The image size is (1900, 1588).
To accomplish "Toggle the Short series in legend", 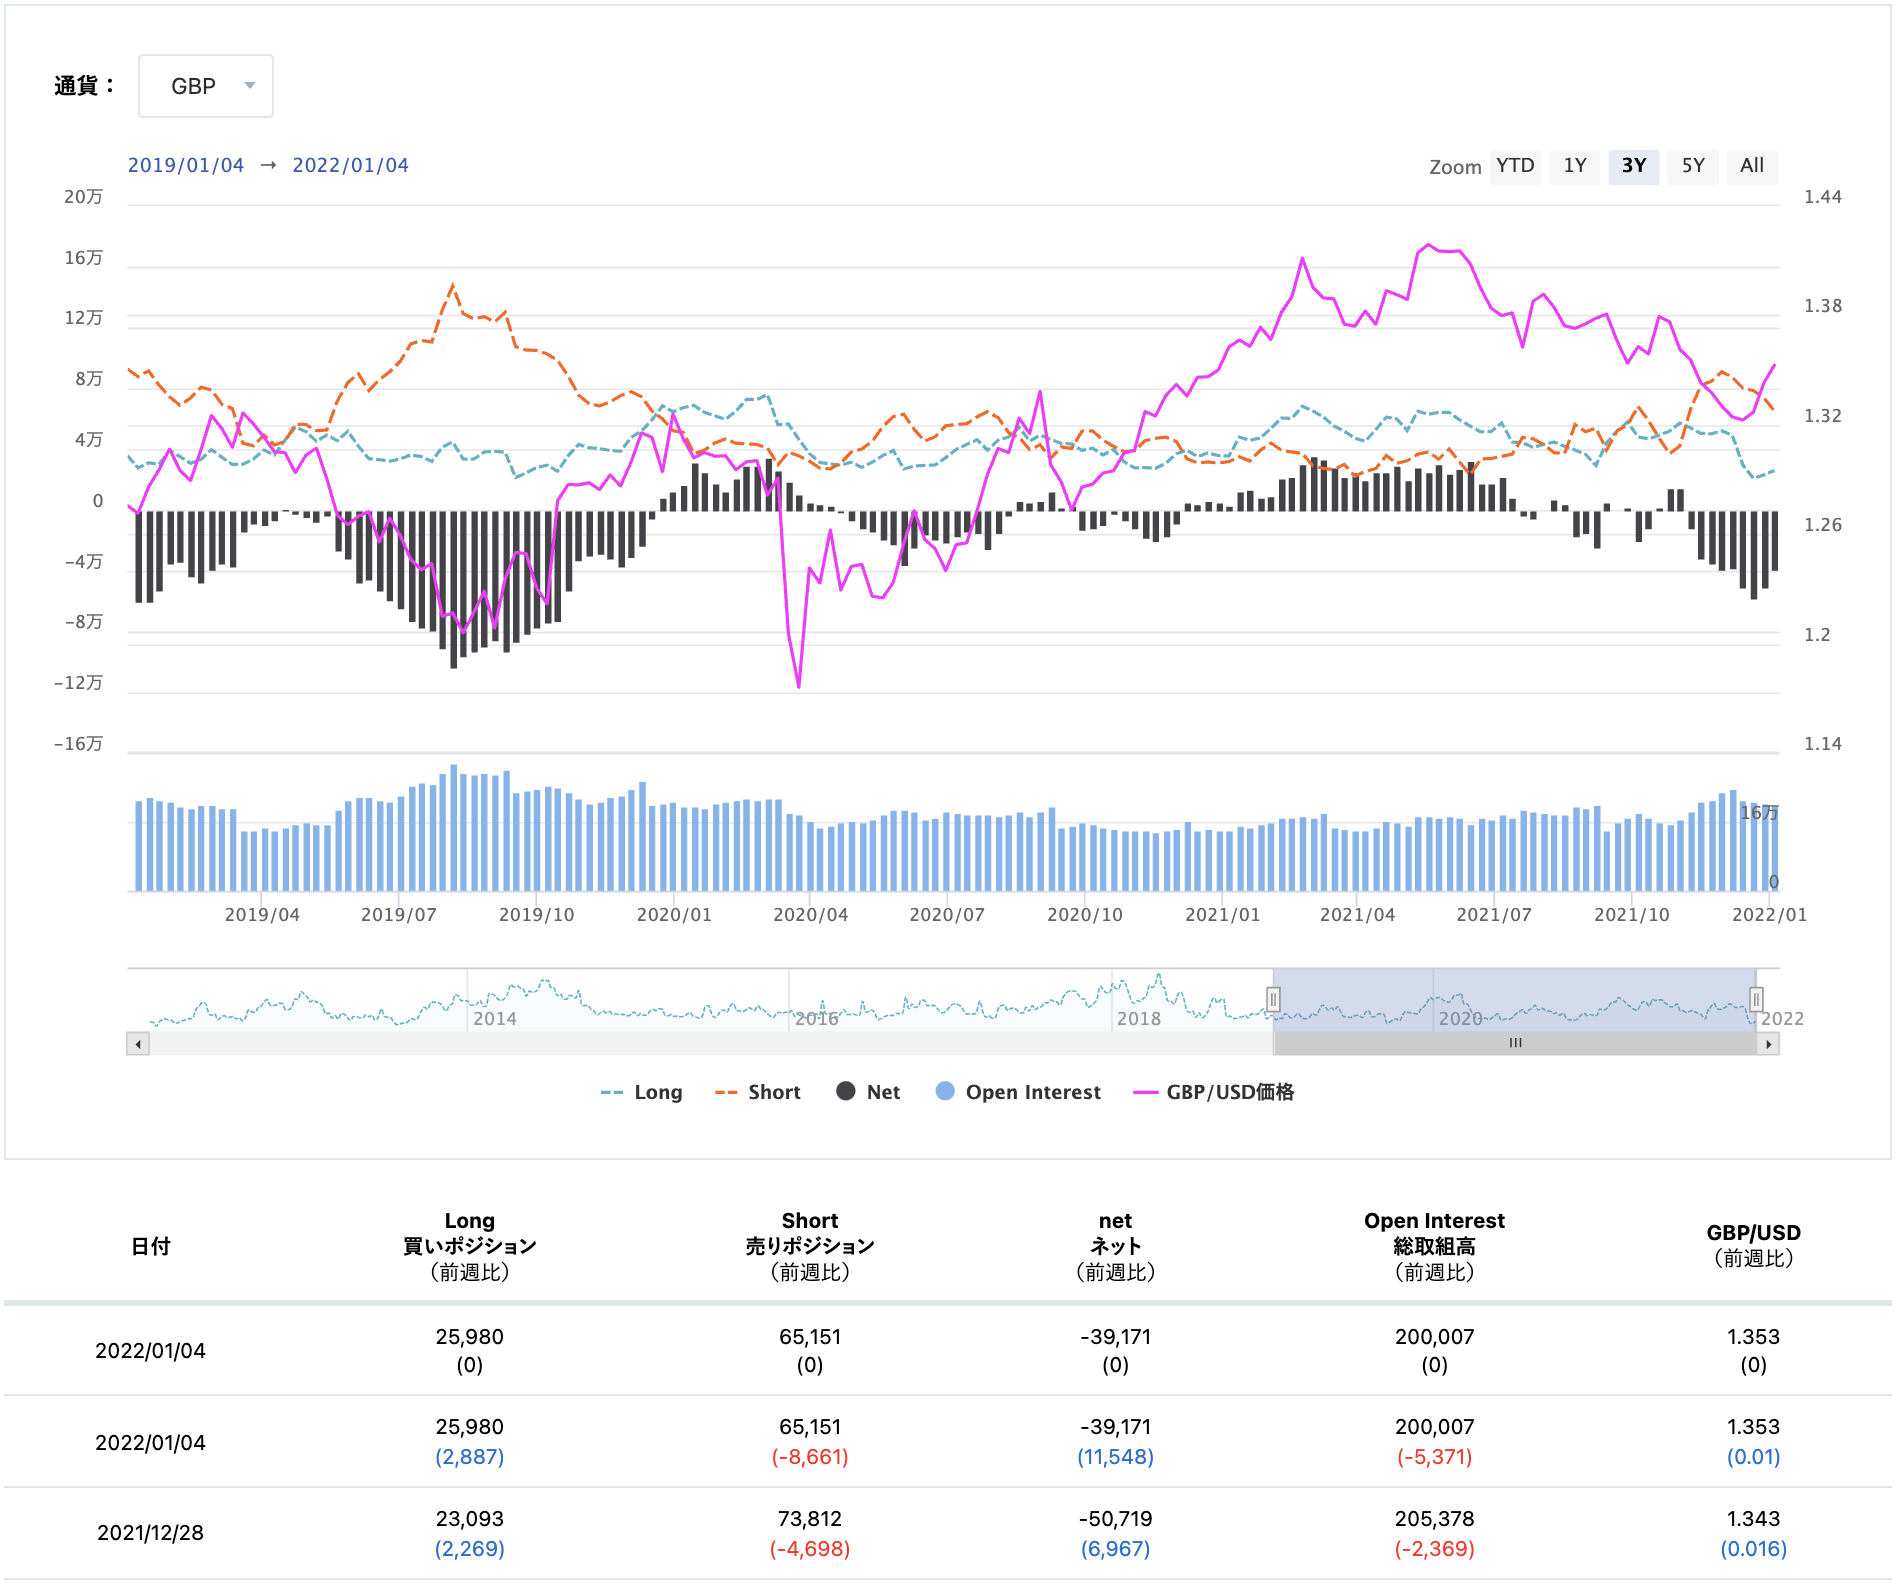I will click(x=758, y=1092).
